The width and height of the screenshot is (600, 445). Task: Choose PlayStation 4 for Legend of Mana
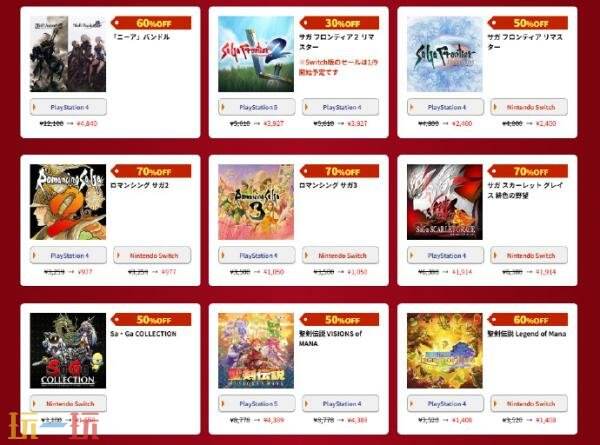point(445,403)
